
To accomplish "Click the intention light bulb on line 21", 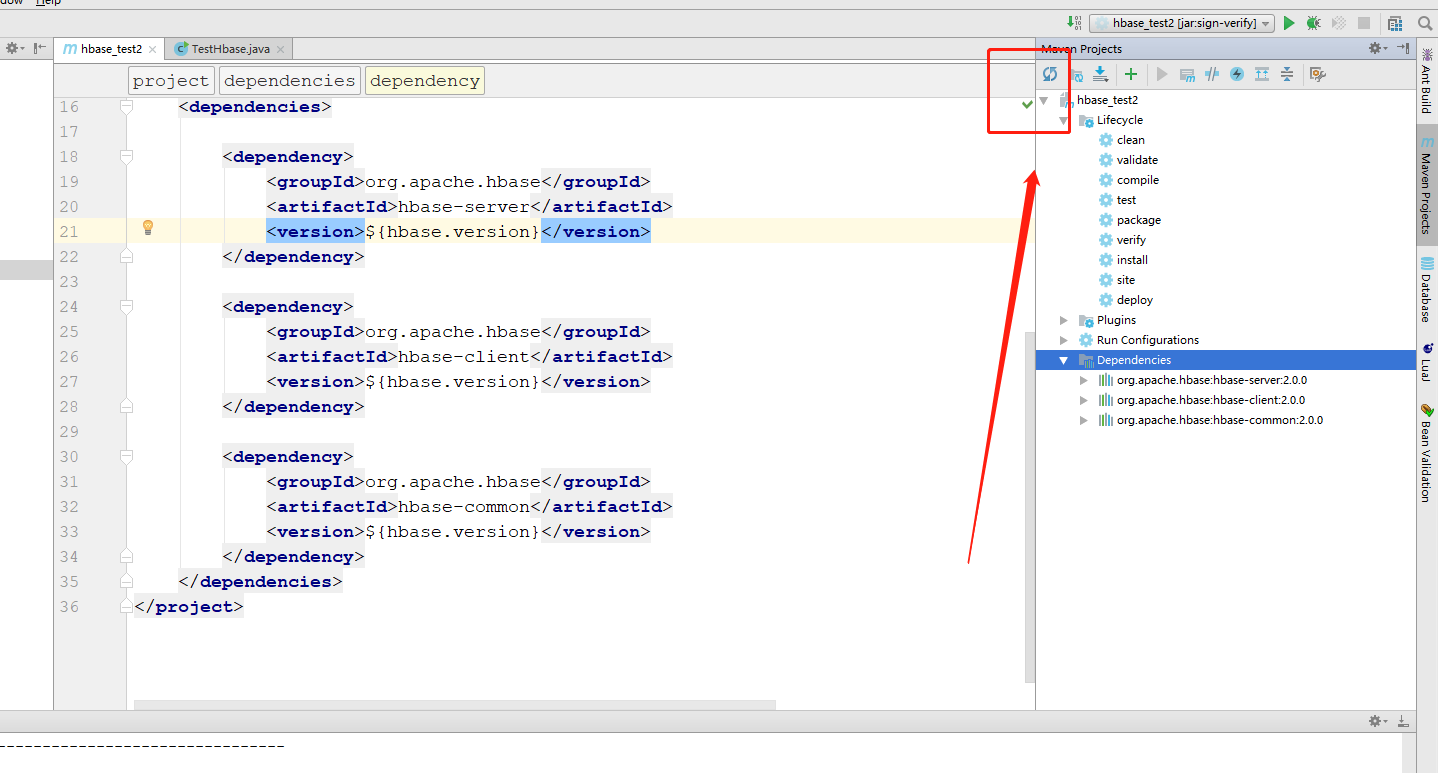I will 148,228.
